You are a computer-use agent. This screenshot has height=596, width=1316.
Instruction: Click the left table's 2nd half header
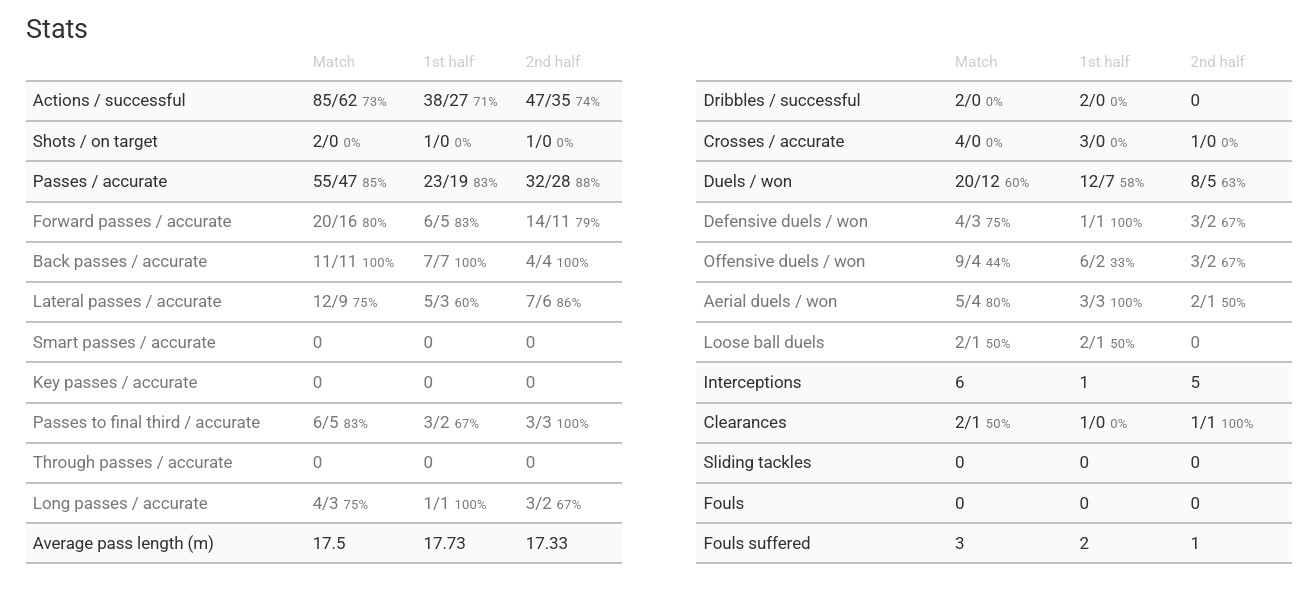(553, 62)
